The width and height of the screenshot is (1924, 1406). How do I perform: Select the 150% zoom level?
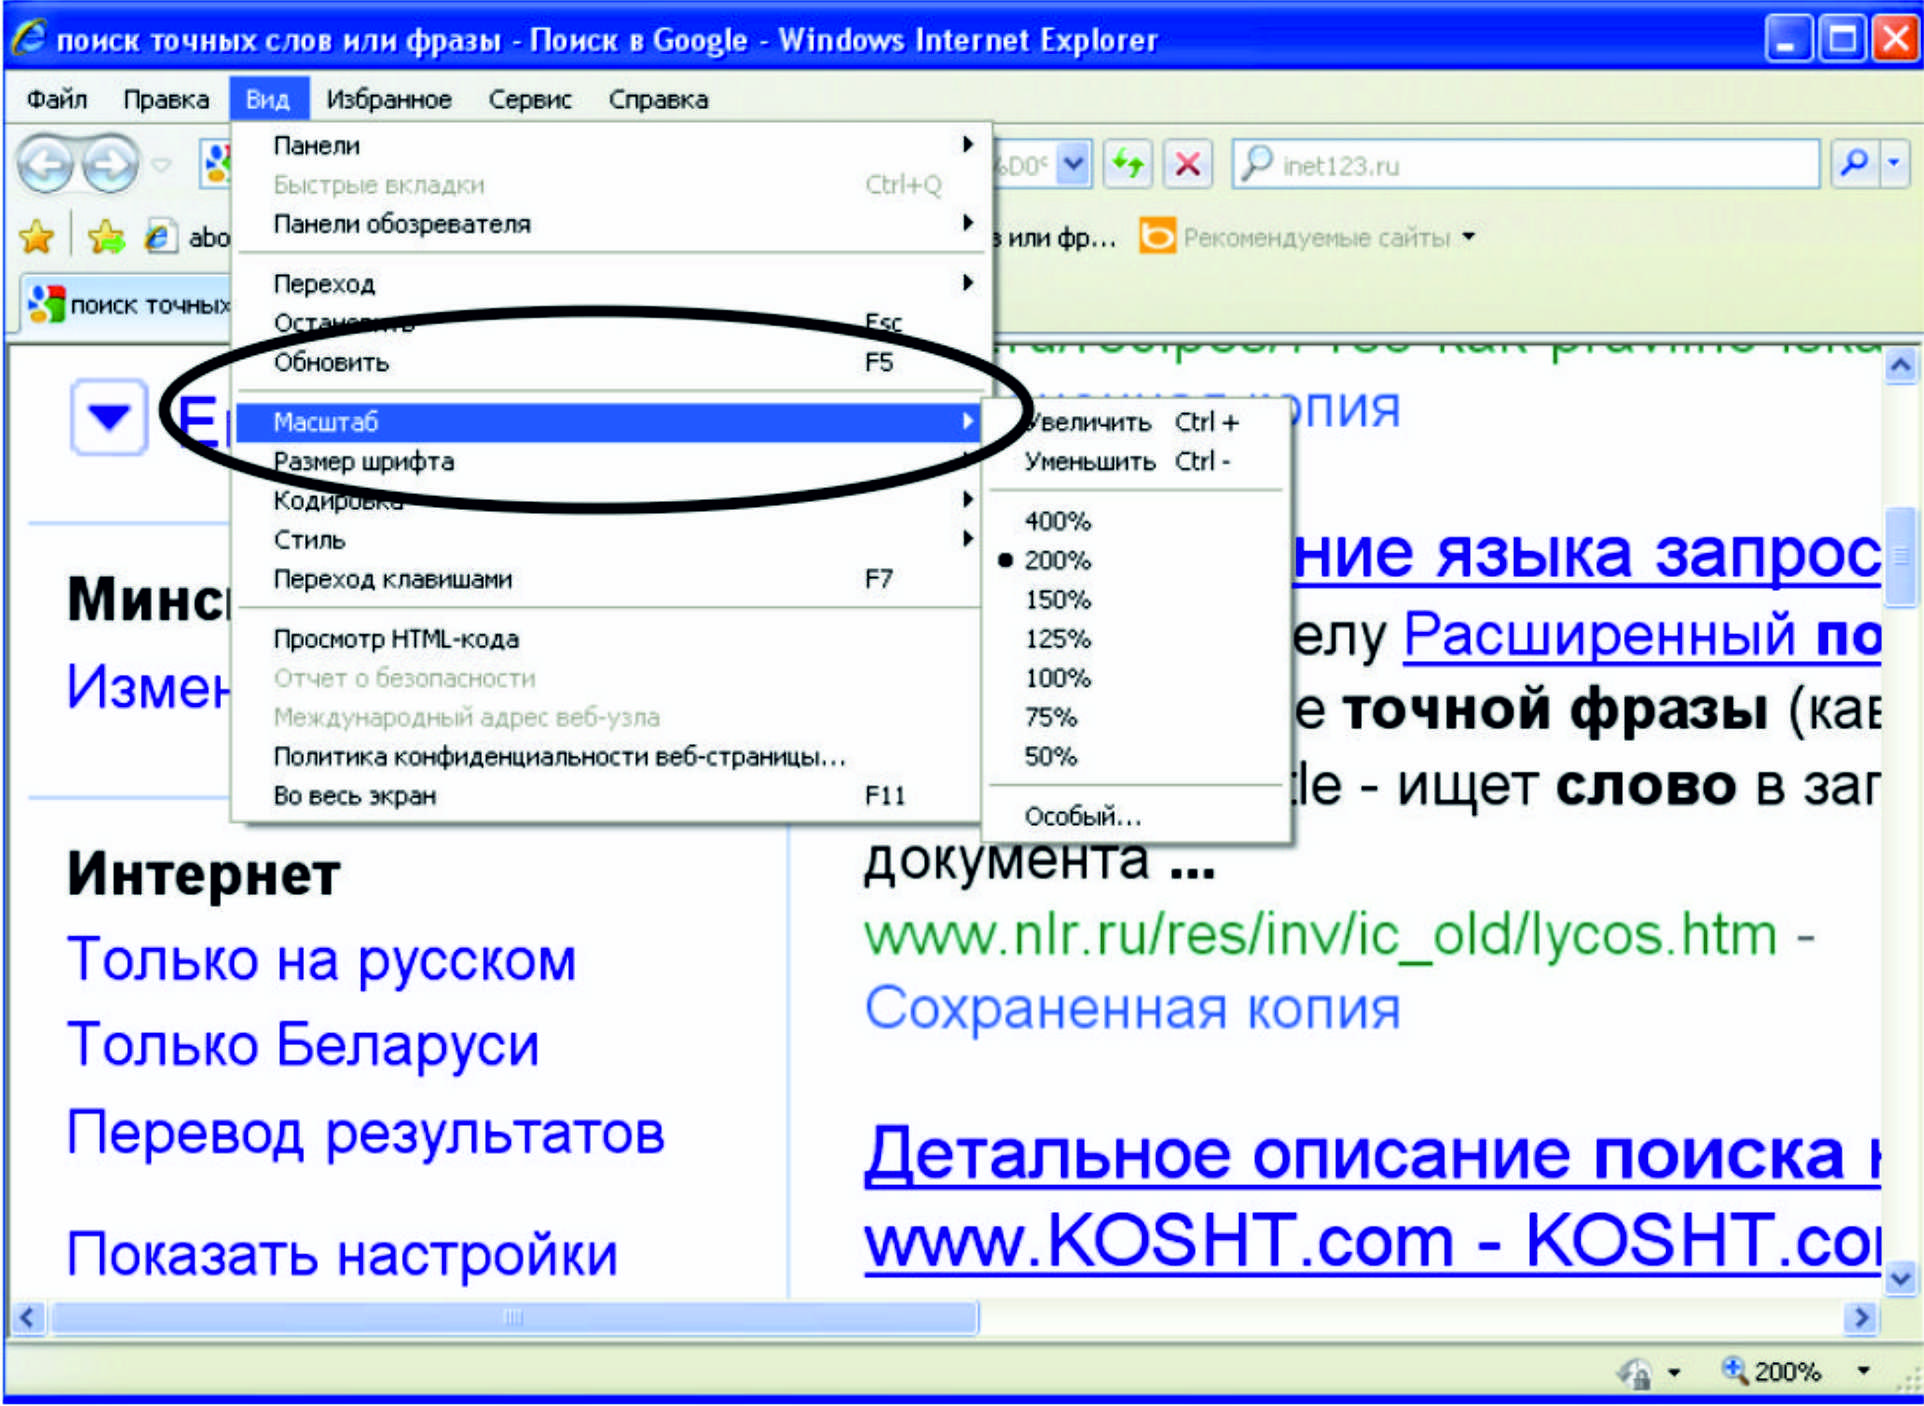1057,599
